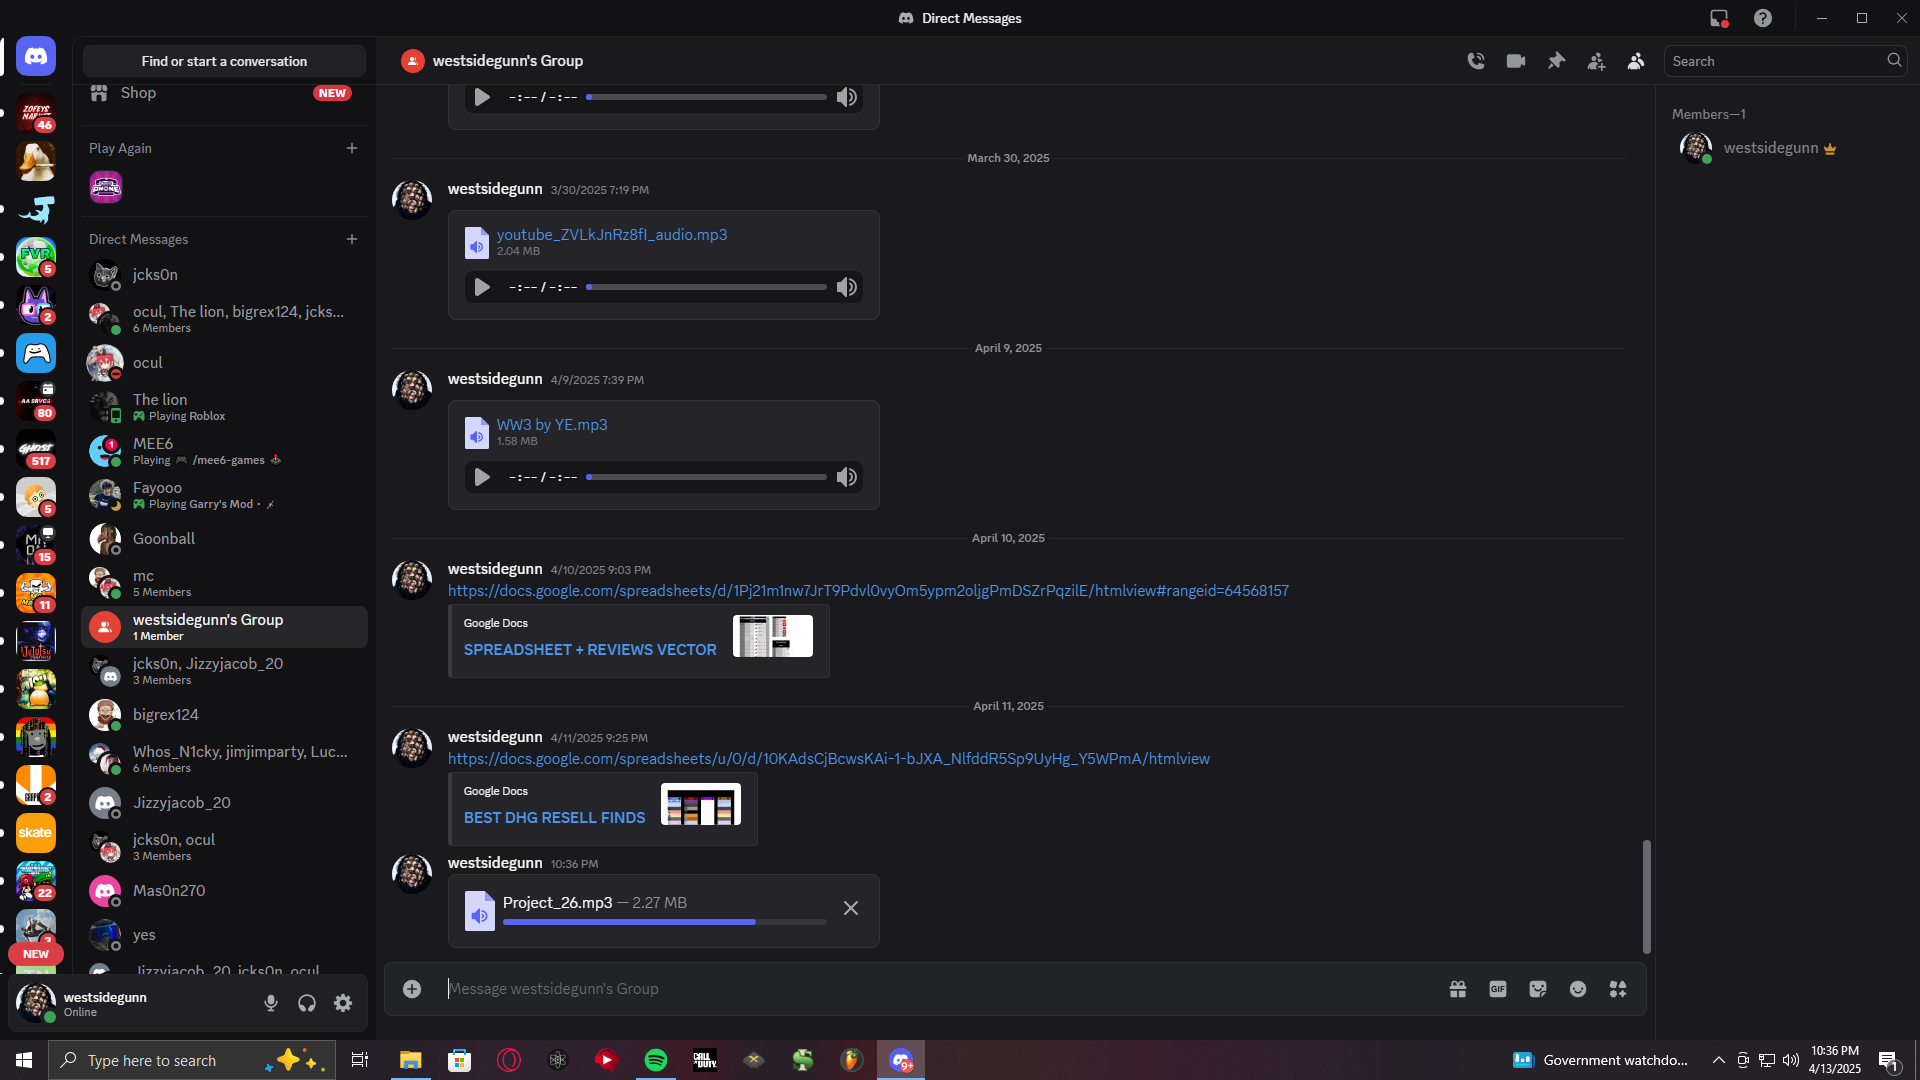Click the WW3 by YE.mp3 seek bar
The width and height of the screenshot is (1920, 1080).
706,477
